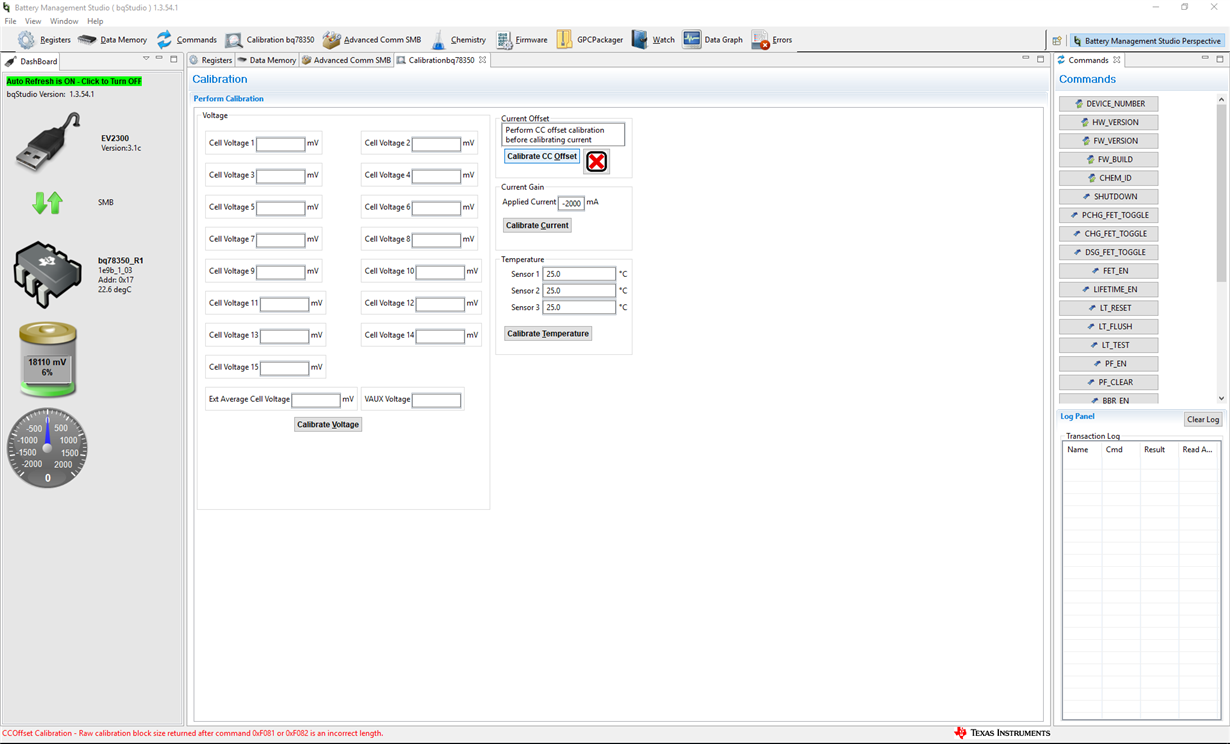
Task: Send the HW_VERSION command
Action: 1109,122
